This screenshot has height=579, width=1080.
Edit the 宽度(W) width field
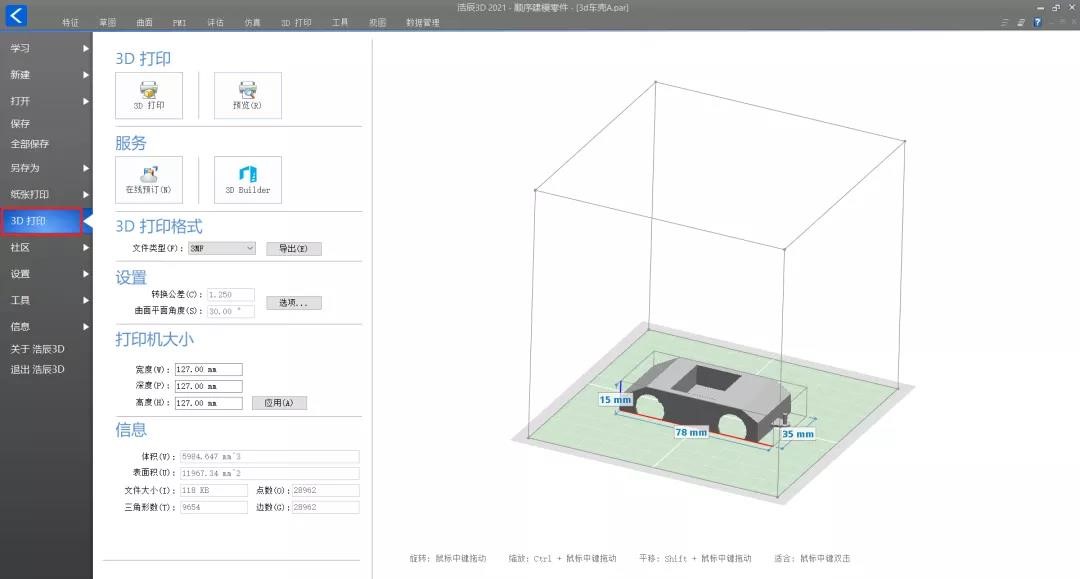[x=208, y=370]
